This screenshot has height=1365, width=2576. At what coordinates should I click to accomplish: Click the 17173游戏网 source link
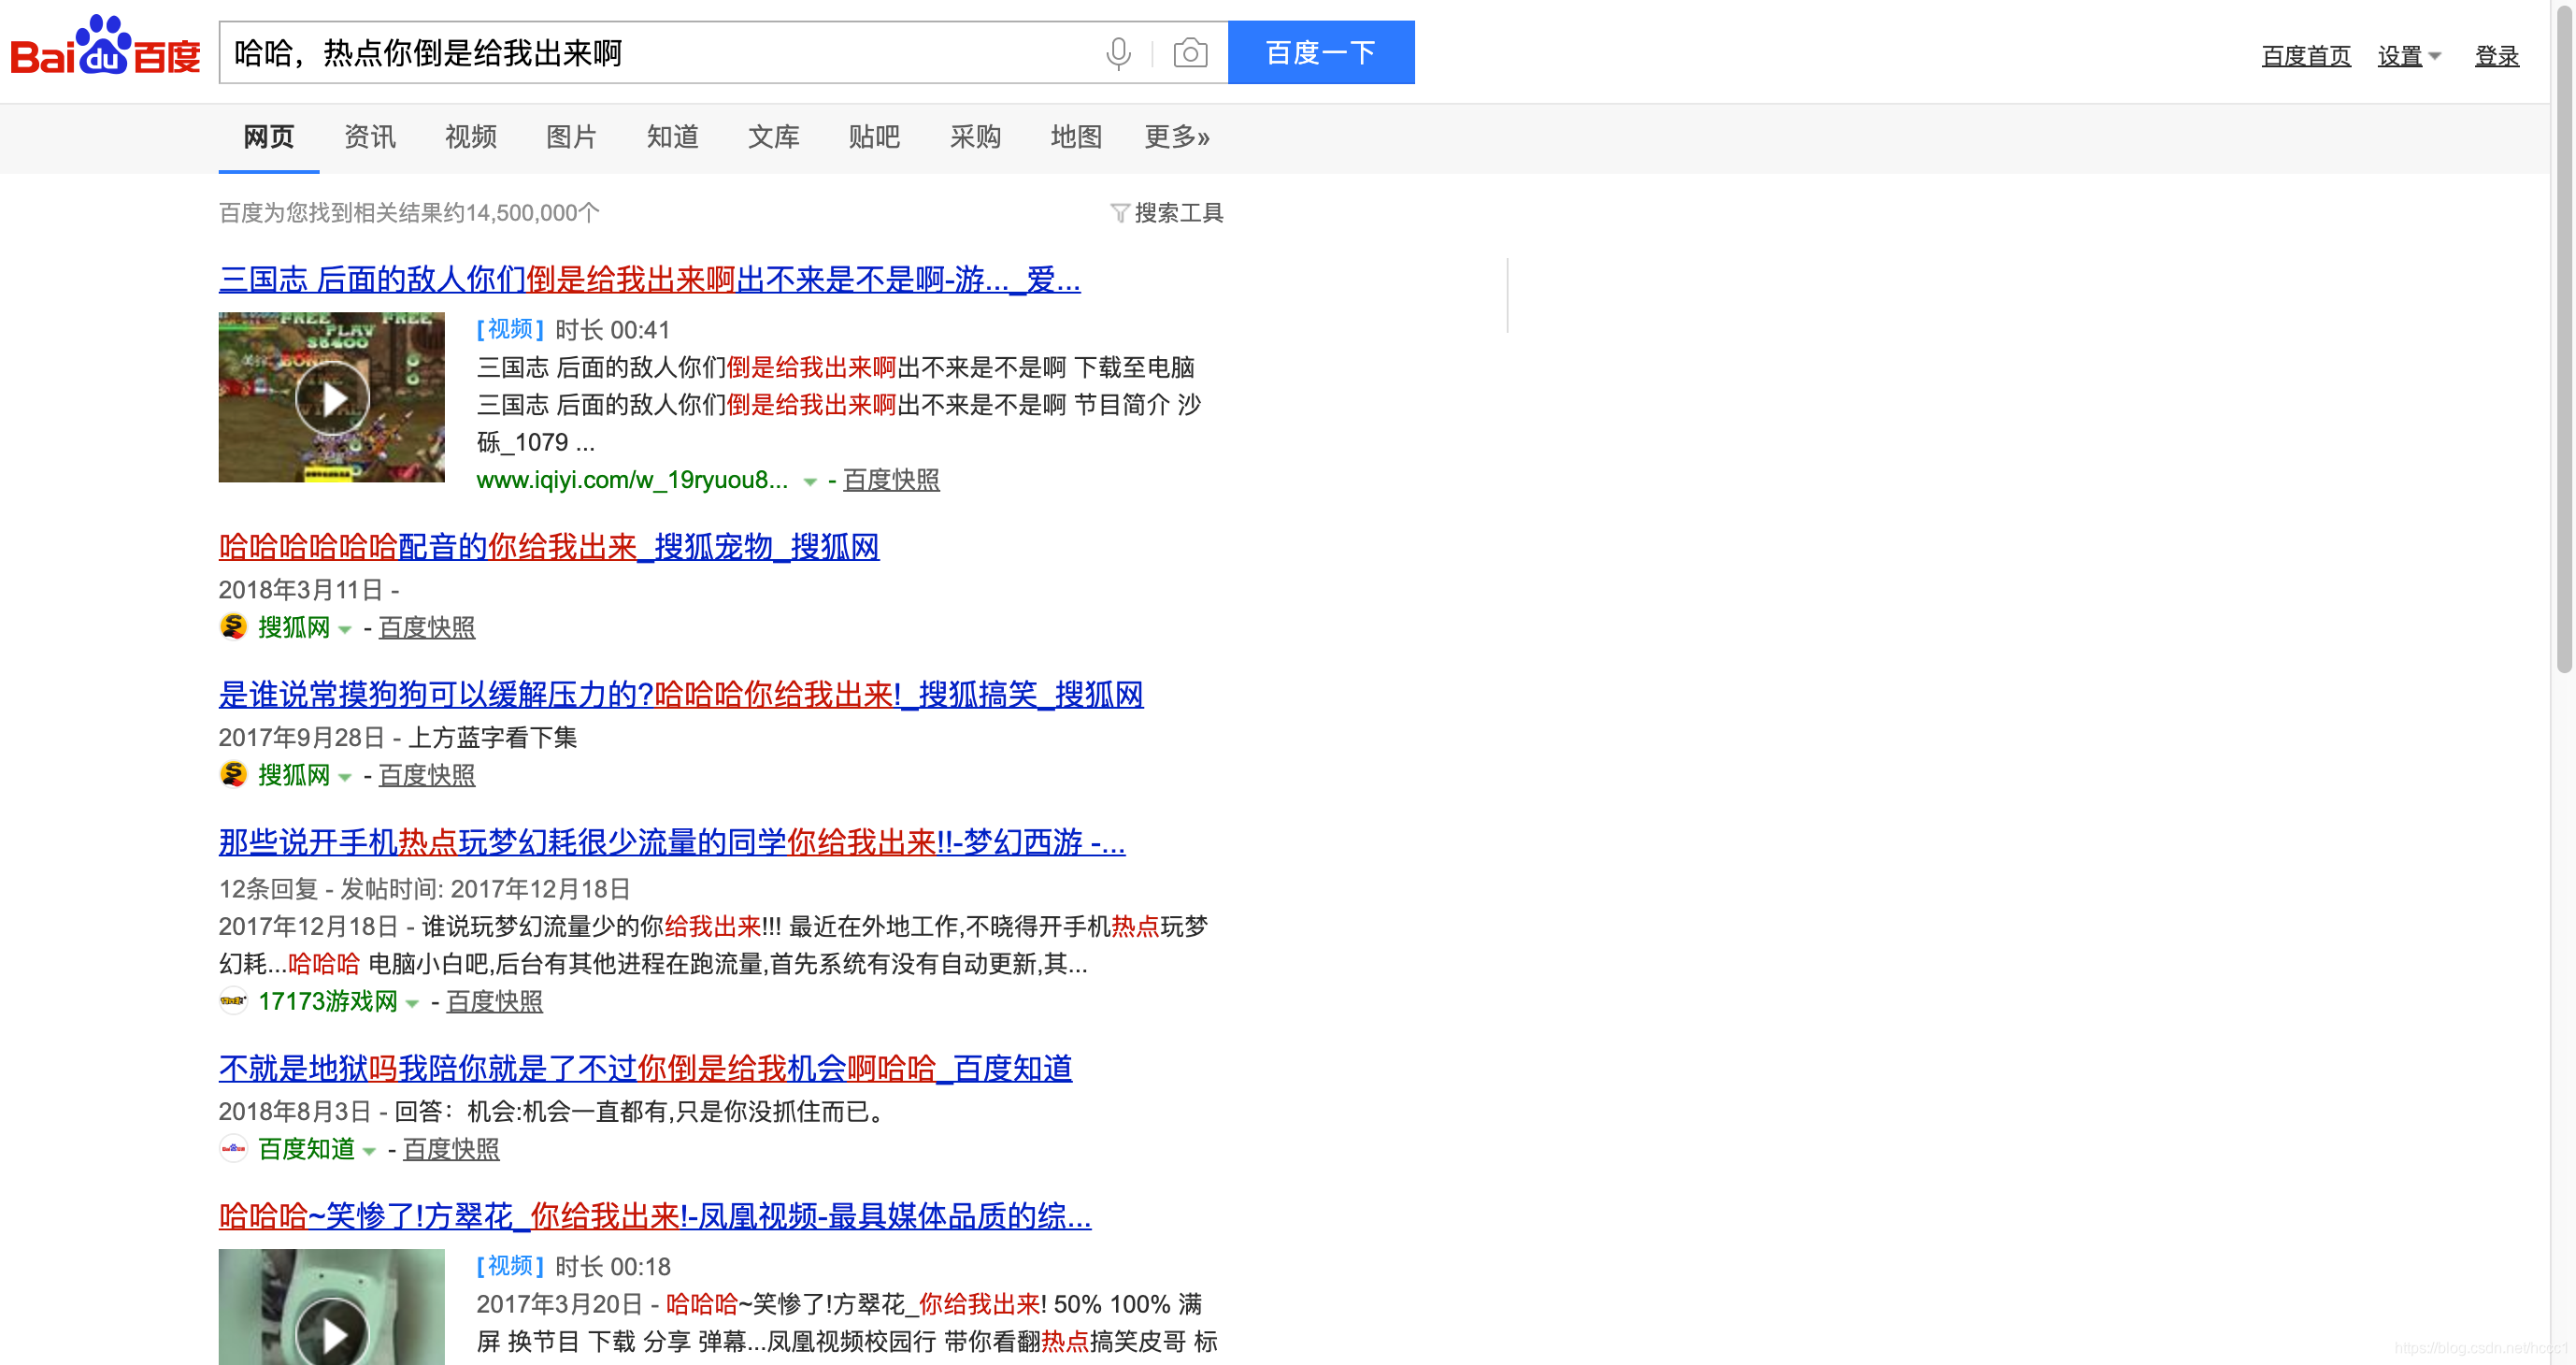pyautogui.click(x=328, y=1002)
